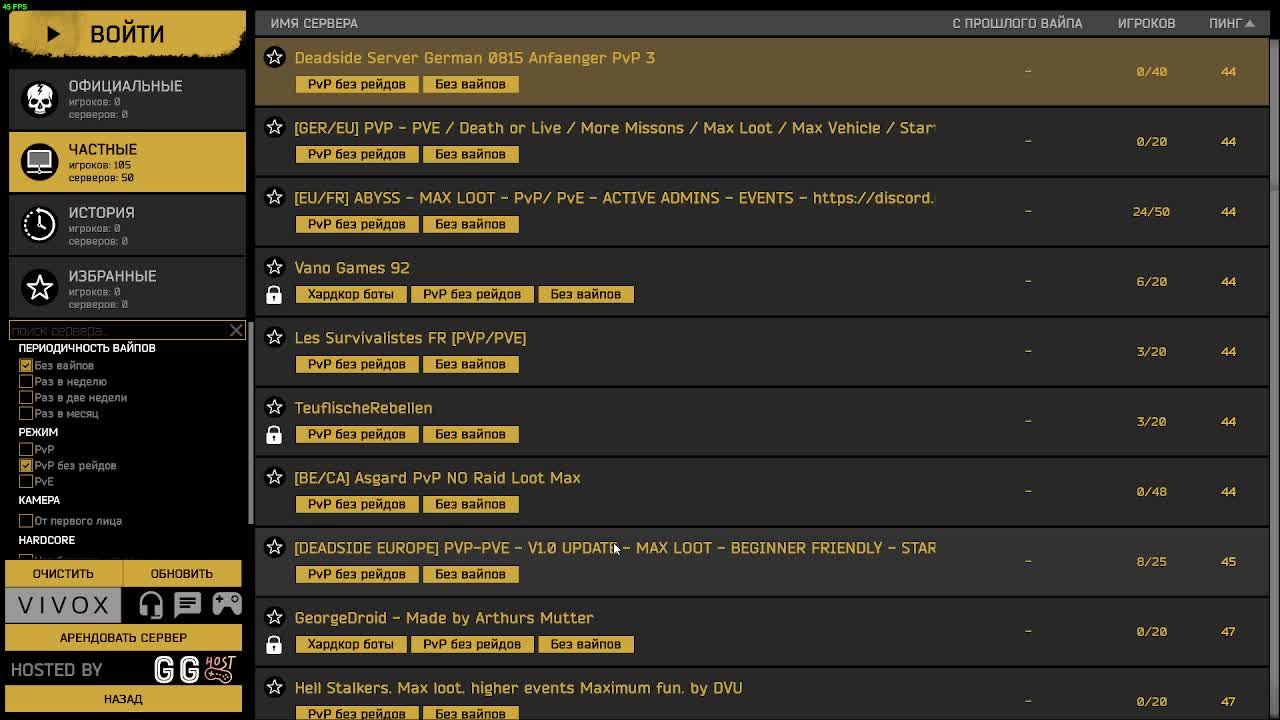Viewport: 1280px width, 720px height.
Task: Select GeorgeDroid - Made by Arthurs Mutter
Action: tap(444, 618)
